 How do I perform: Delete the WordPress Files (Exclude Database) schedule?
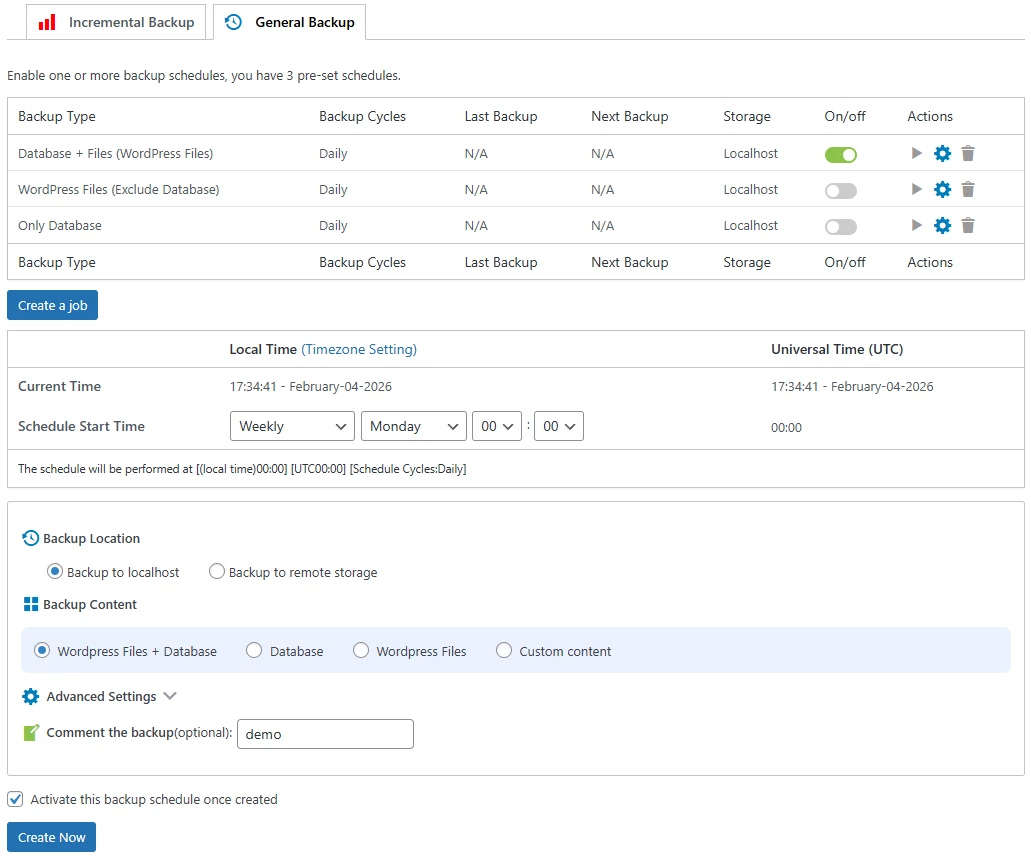[x=967, y=189]
